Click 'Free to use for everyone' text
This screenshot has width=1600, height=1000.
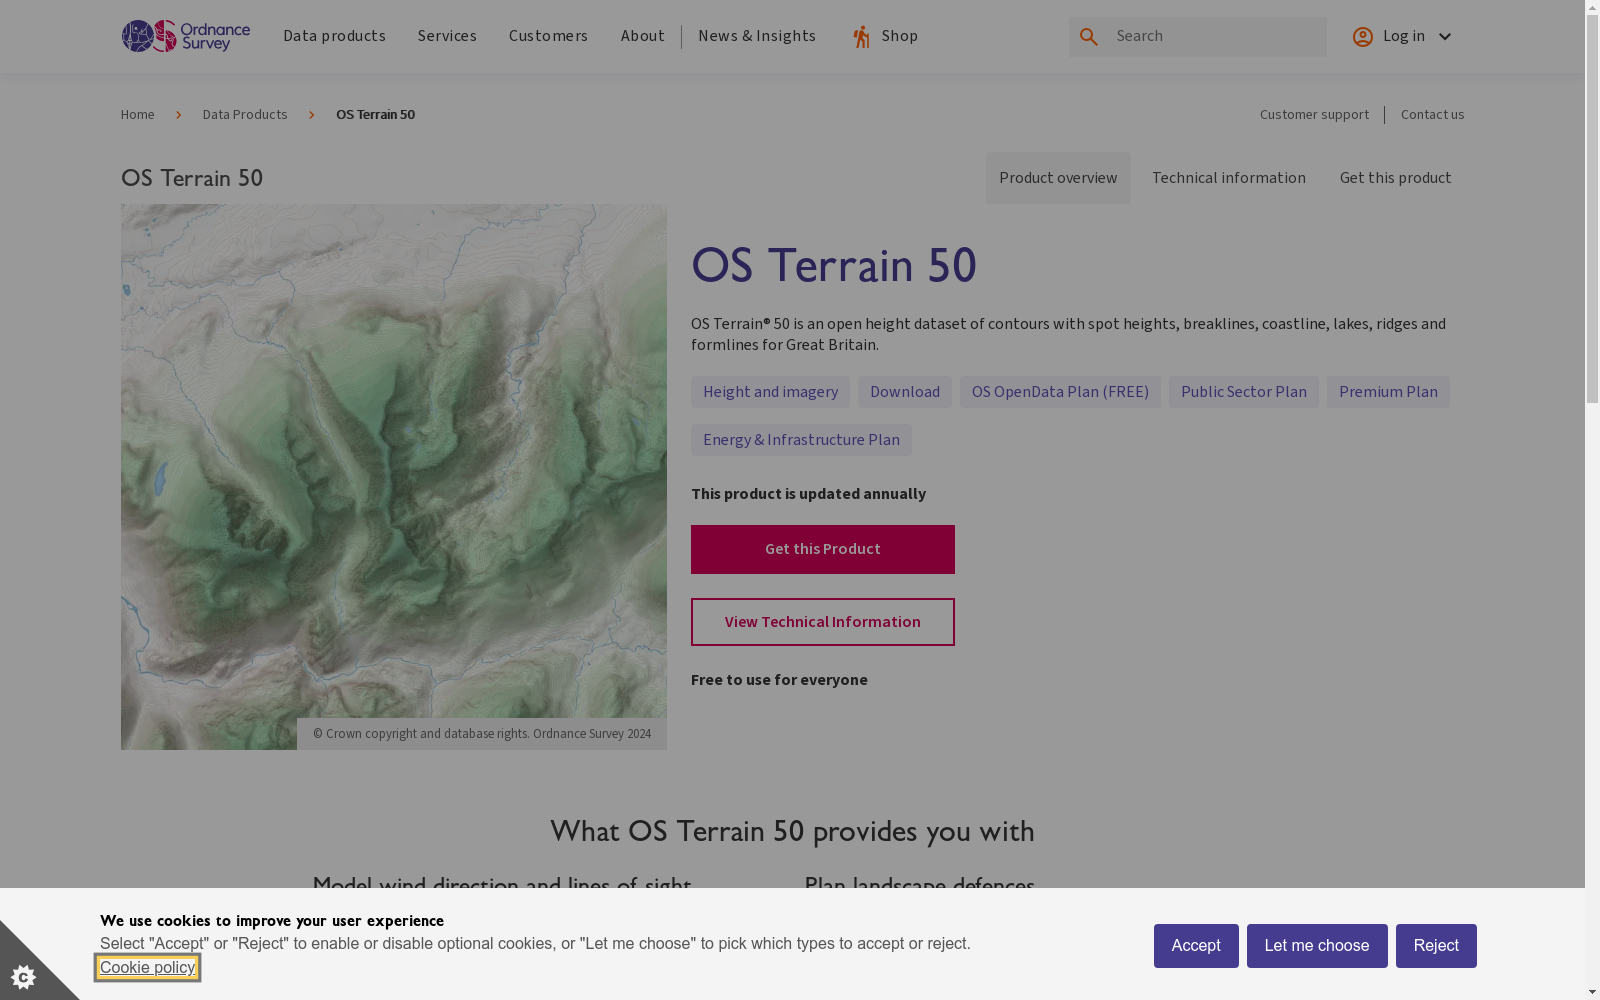pyautogui.click(x=779, y=680)
